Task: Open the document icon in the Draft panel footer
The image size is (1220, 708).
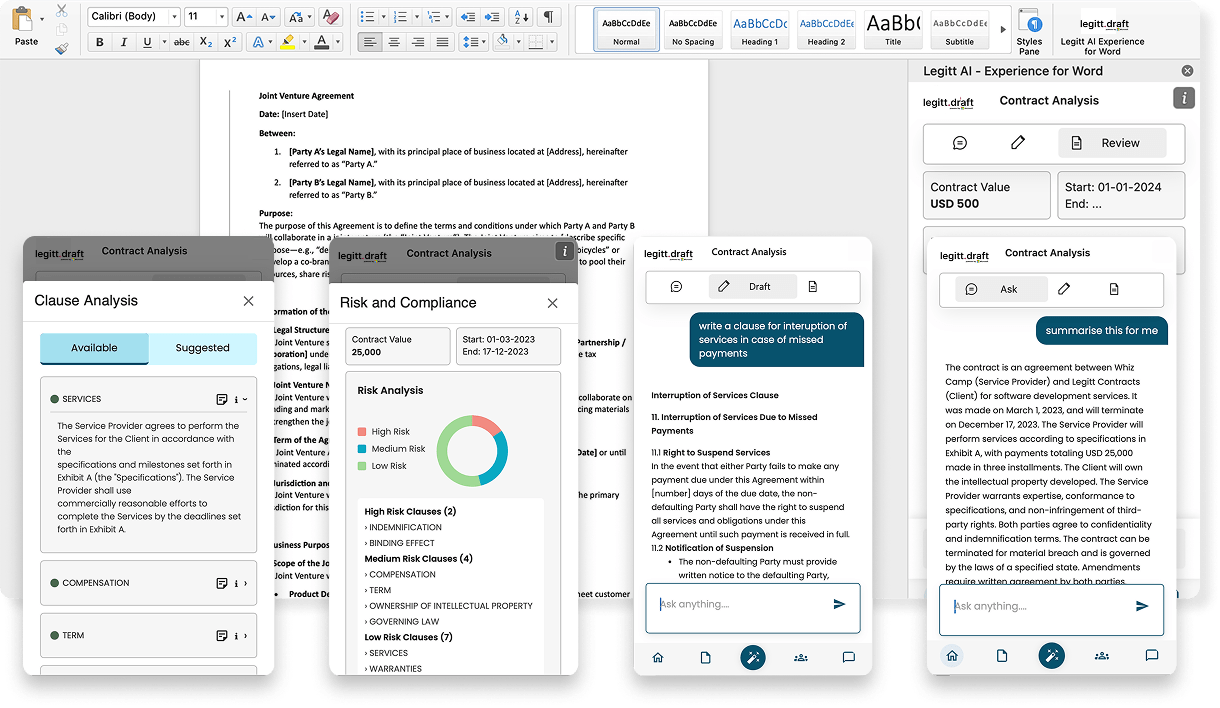Action: (x=705, y=657)
